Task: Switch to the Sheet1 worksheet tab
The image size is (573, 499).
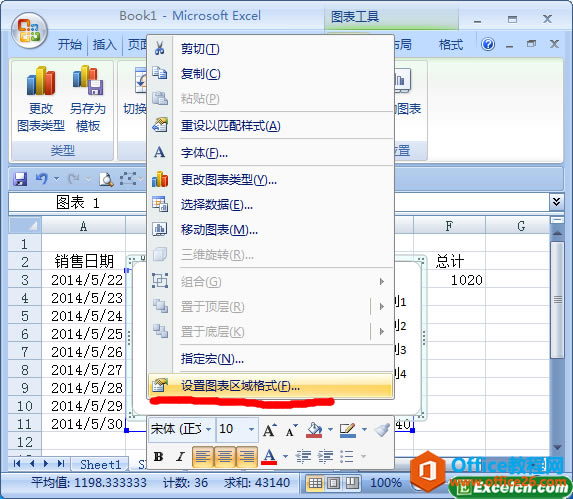Action: (x=100, y=464)
